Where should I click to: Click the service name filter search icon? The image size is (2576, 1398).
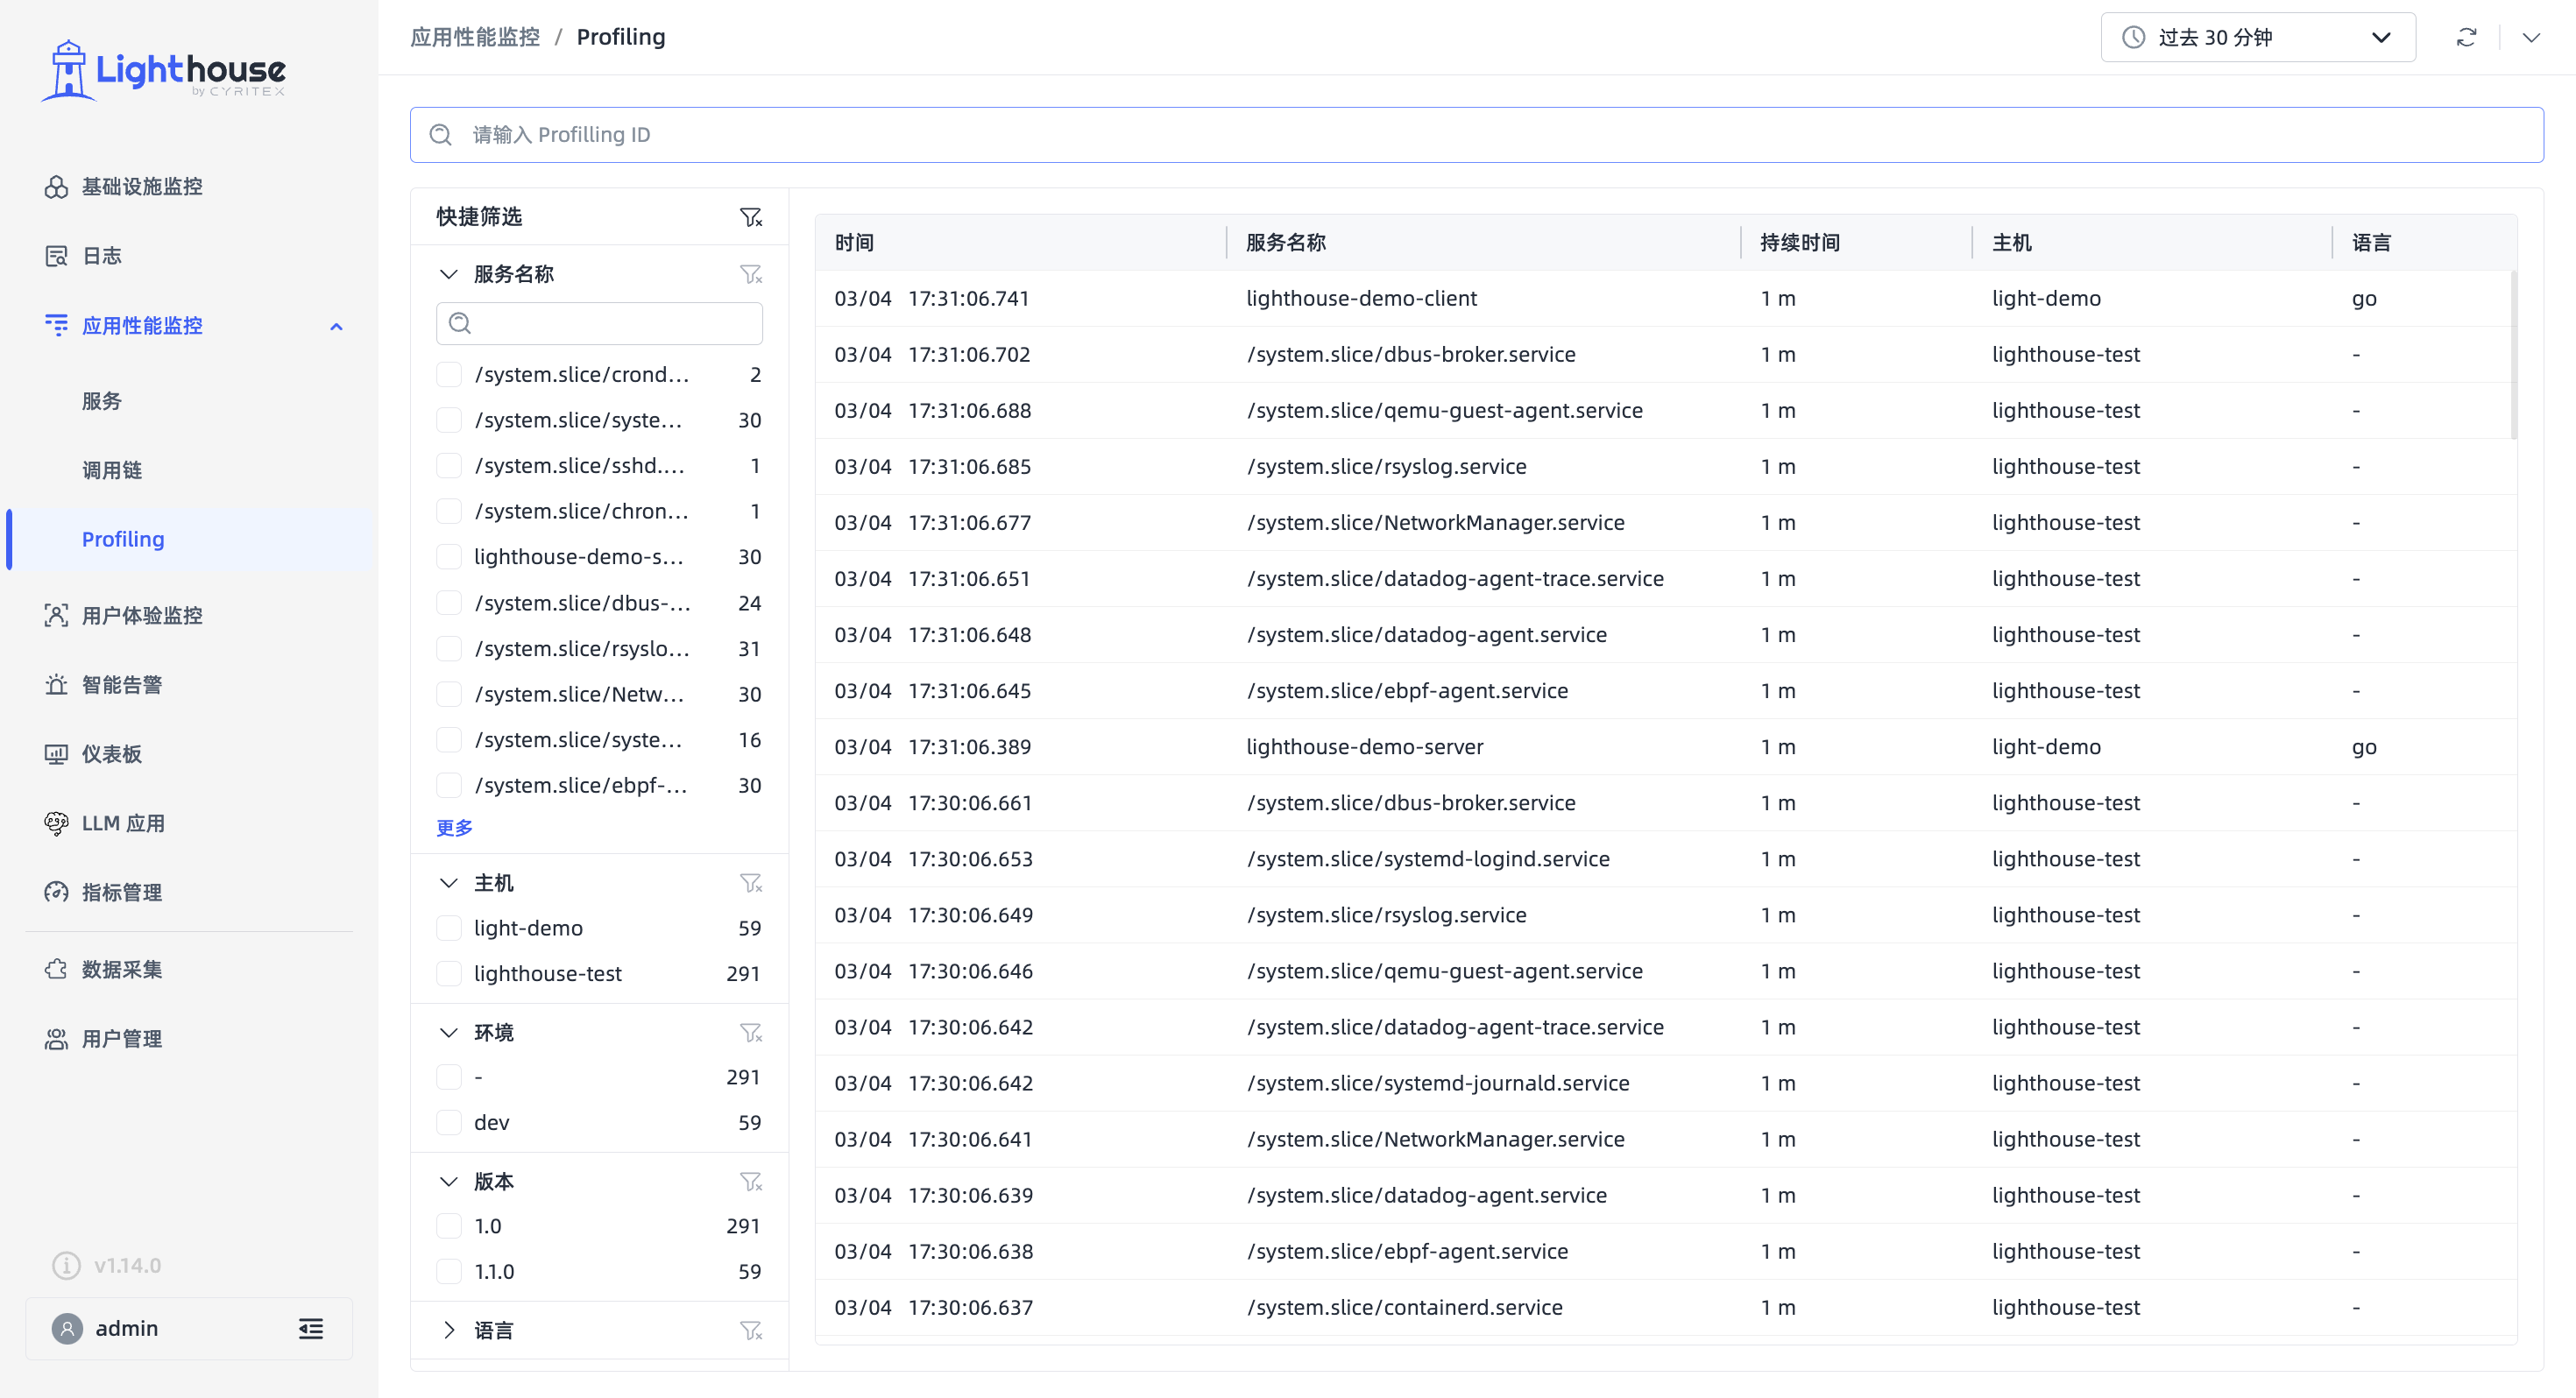point(460,323)
